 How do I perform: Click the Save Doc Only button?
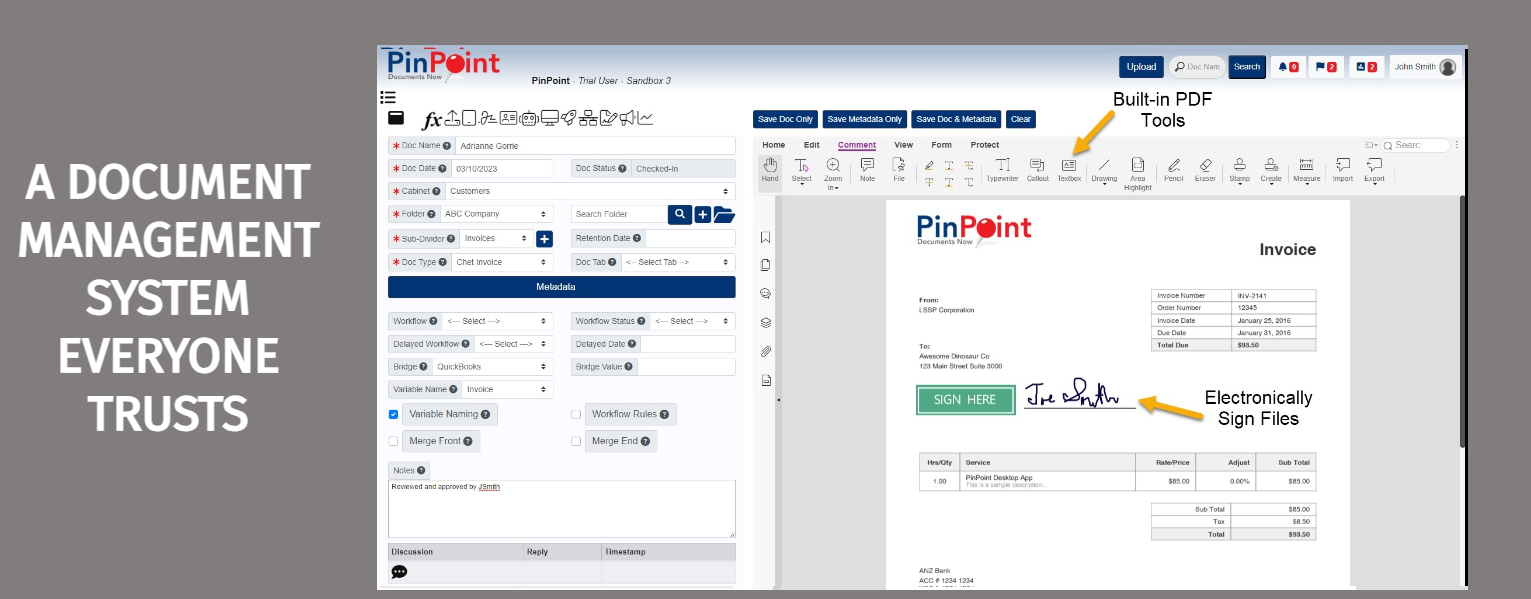(x=786, y=119)
